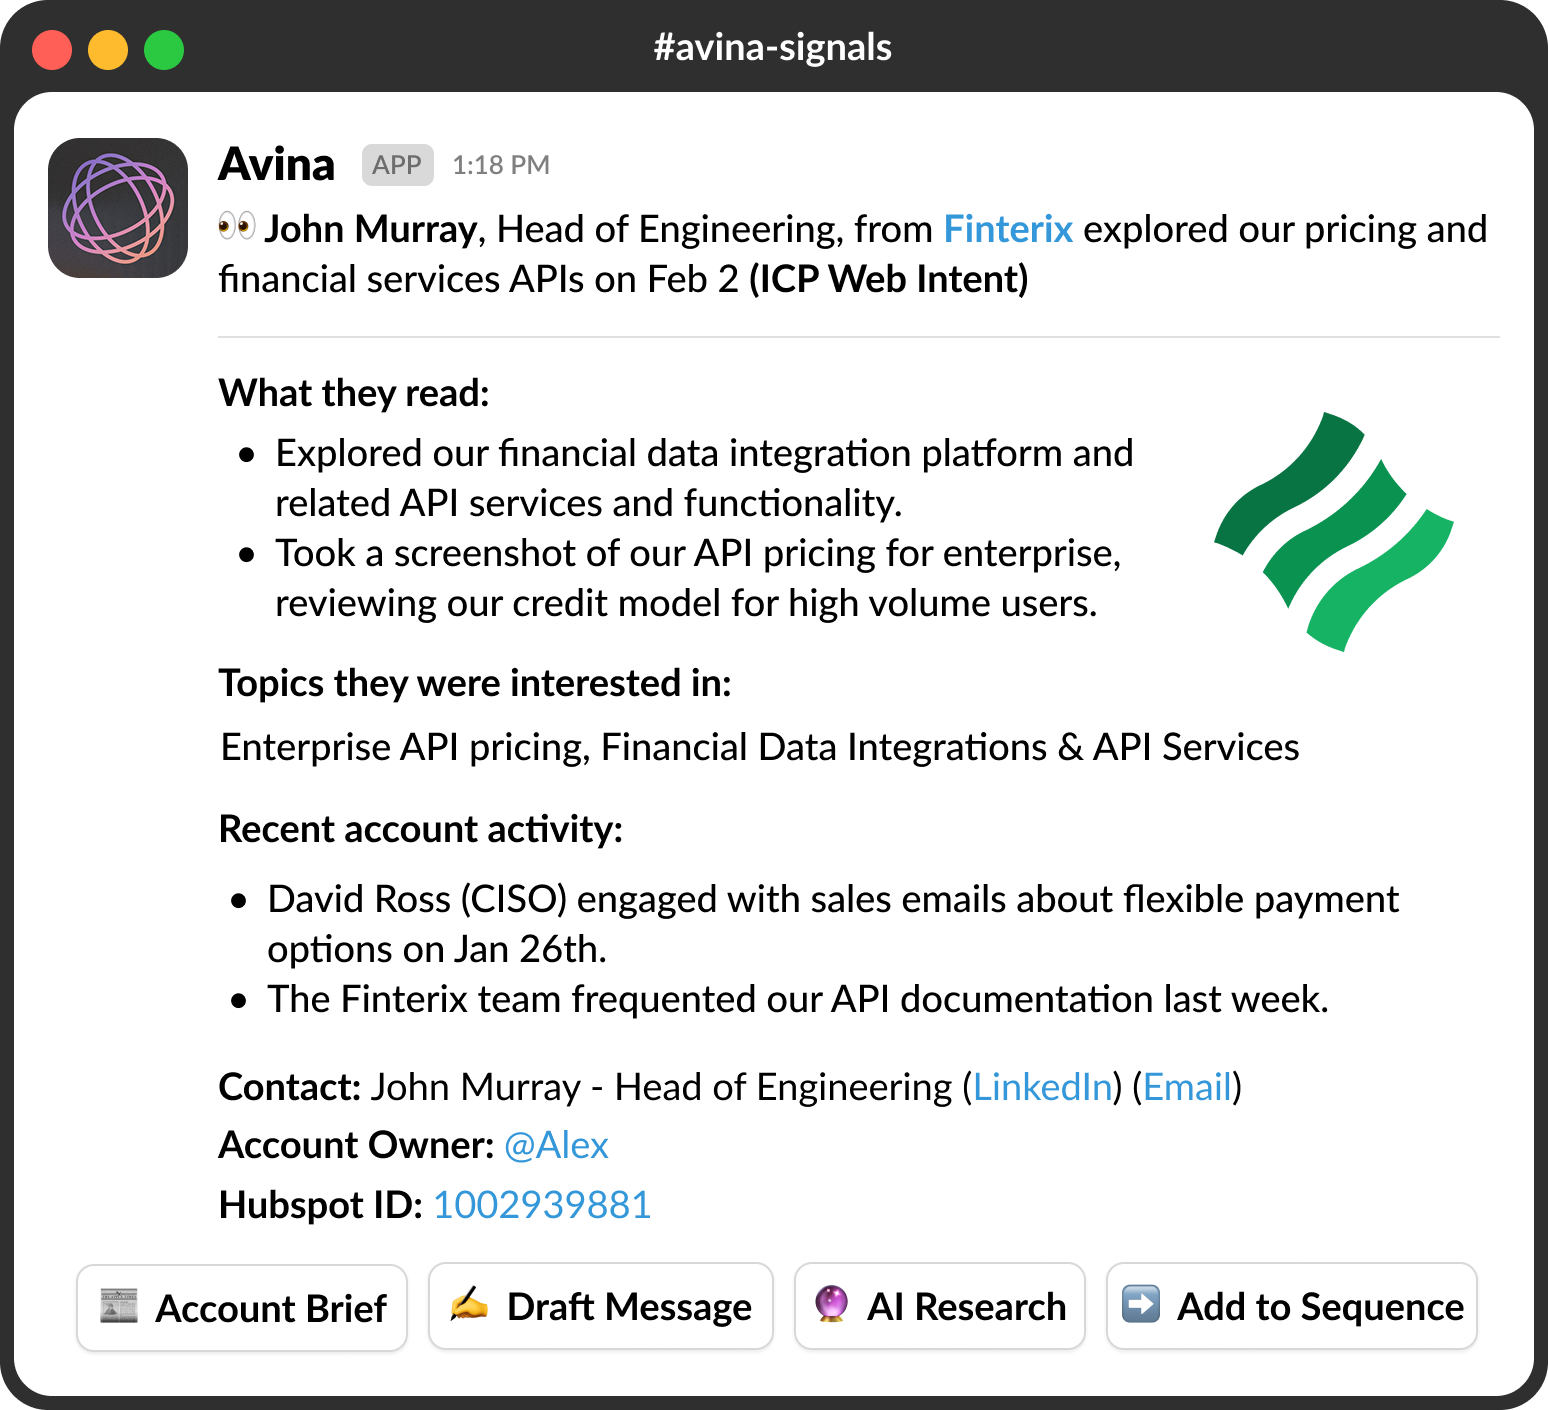Click the newspaper icon on Account Brief
1548x1410 pixels.
pos(119,1306)
